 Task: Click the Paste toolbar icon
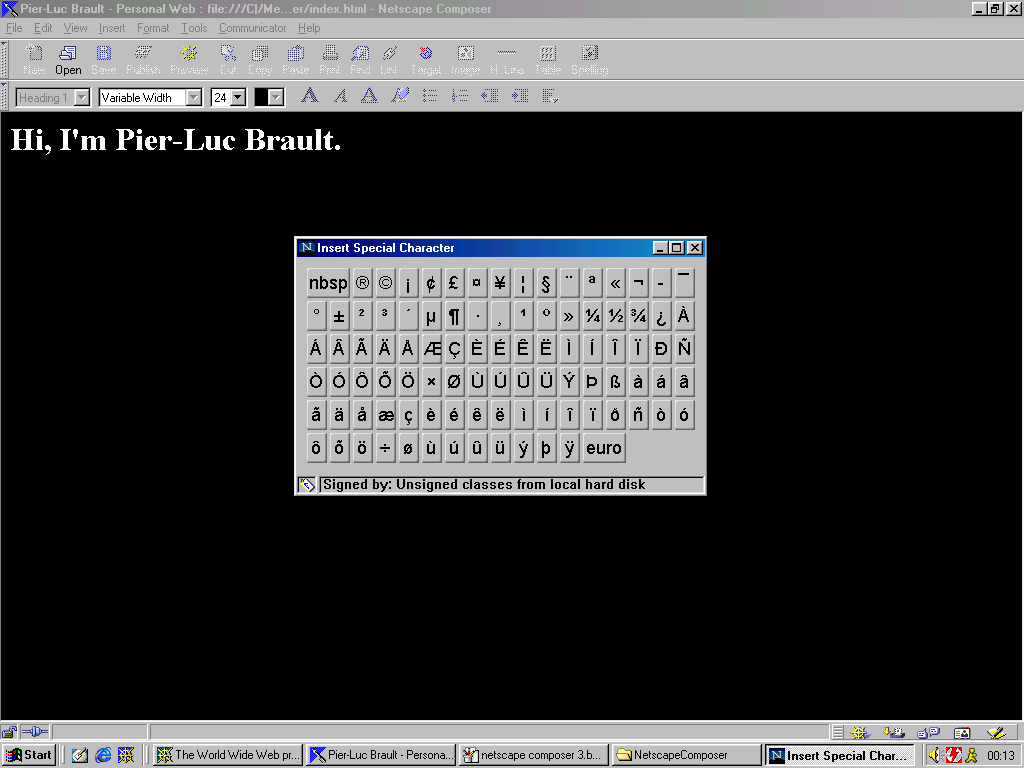(x=296, y=60)
